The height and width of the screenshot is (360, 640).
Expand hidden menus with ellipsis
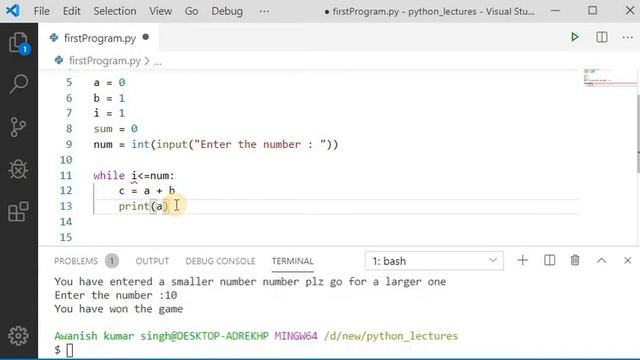264,11
